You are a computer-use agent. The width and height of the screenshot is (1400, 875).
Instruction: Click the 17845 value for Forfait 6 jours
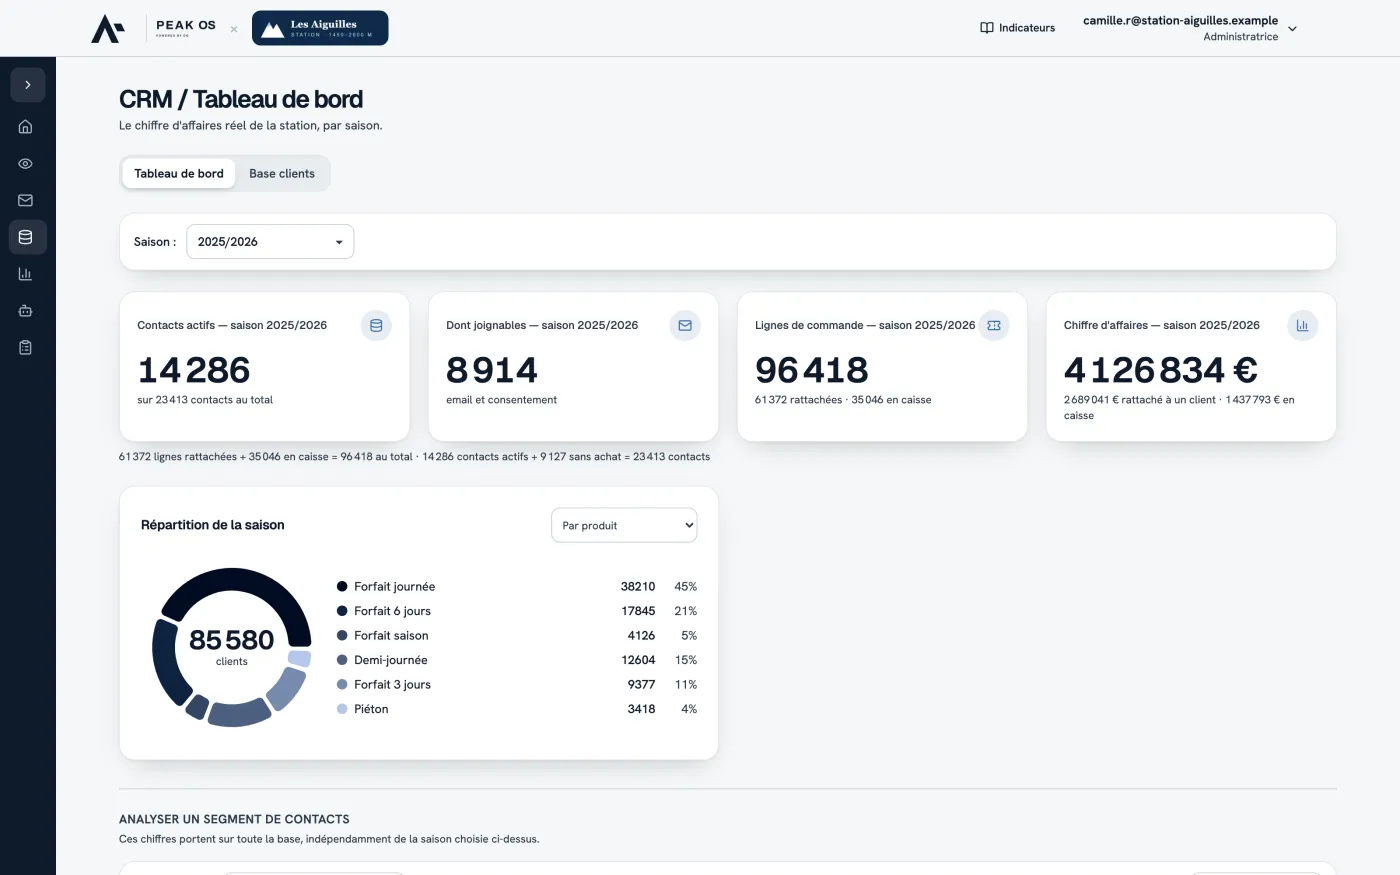coord(638,611)
